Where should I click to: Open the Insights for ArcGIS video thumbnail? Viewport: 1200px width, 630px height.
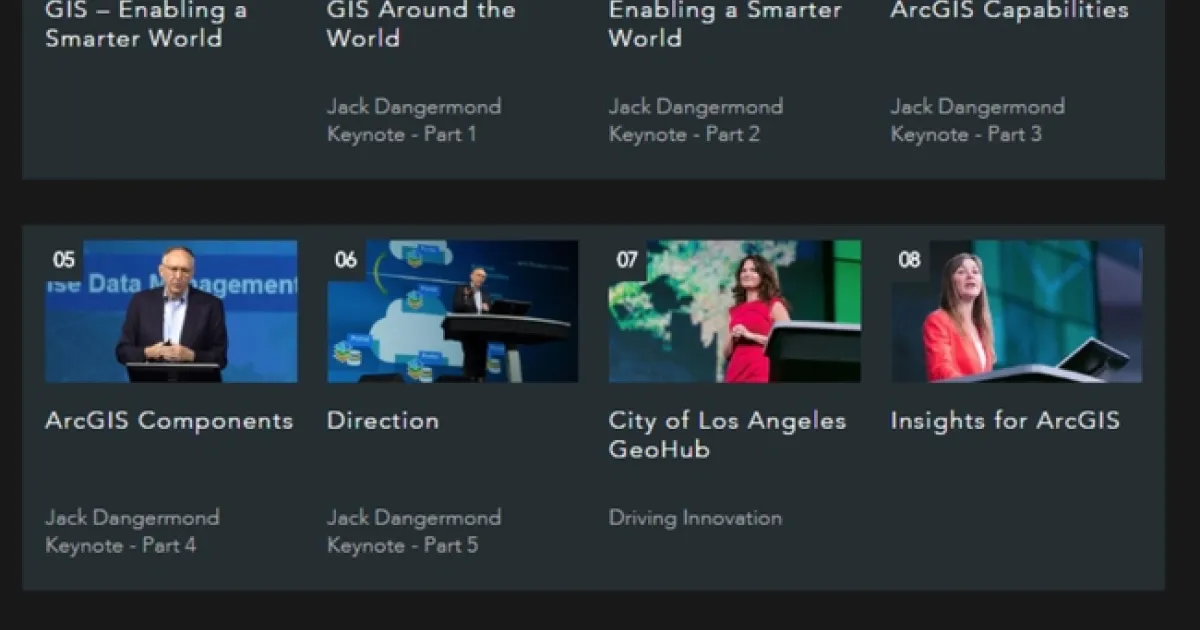pyautogui.click(x=1017, y=311)
